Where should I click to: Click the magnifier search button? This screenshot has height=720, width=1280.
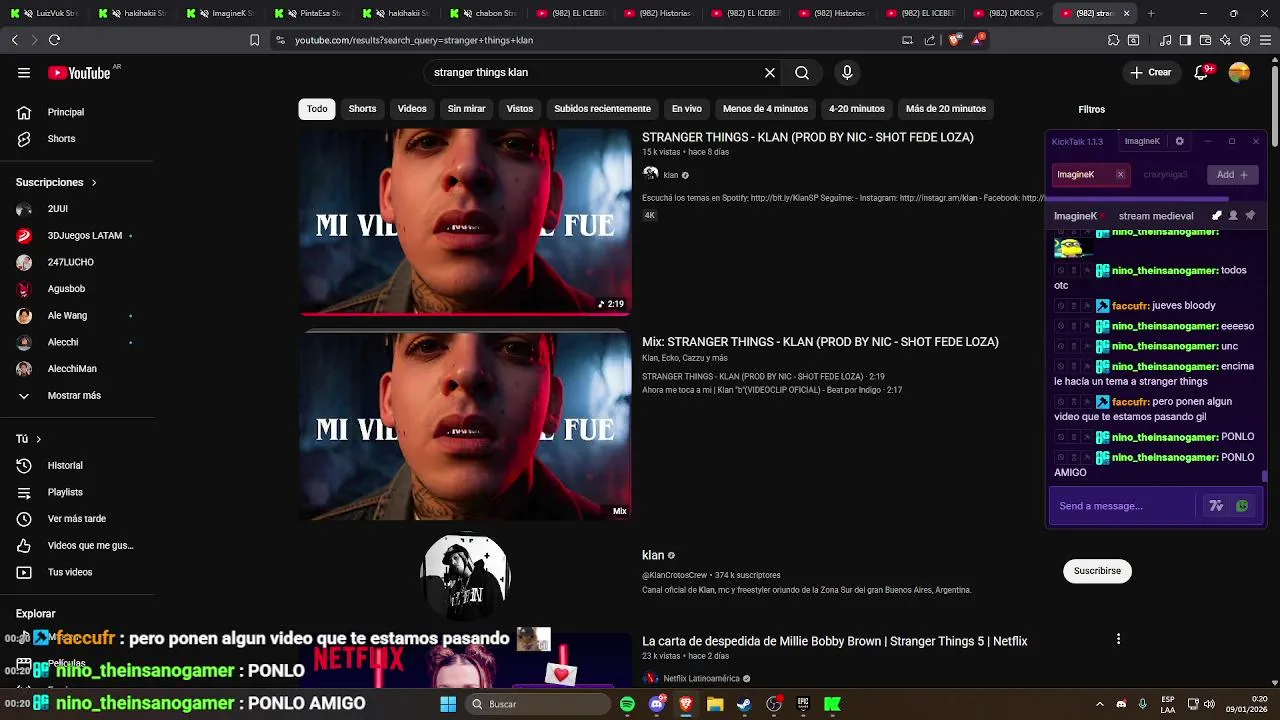pos(802,72)
